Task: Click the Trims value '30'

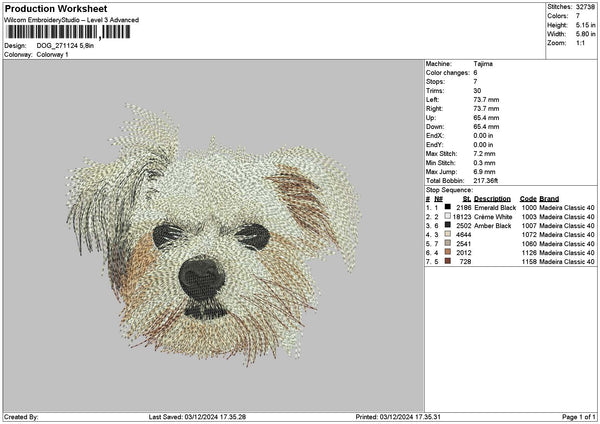Action: [477, 91]
